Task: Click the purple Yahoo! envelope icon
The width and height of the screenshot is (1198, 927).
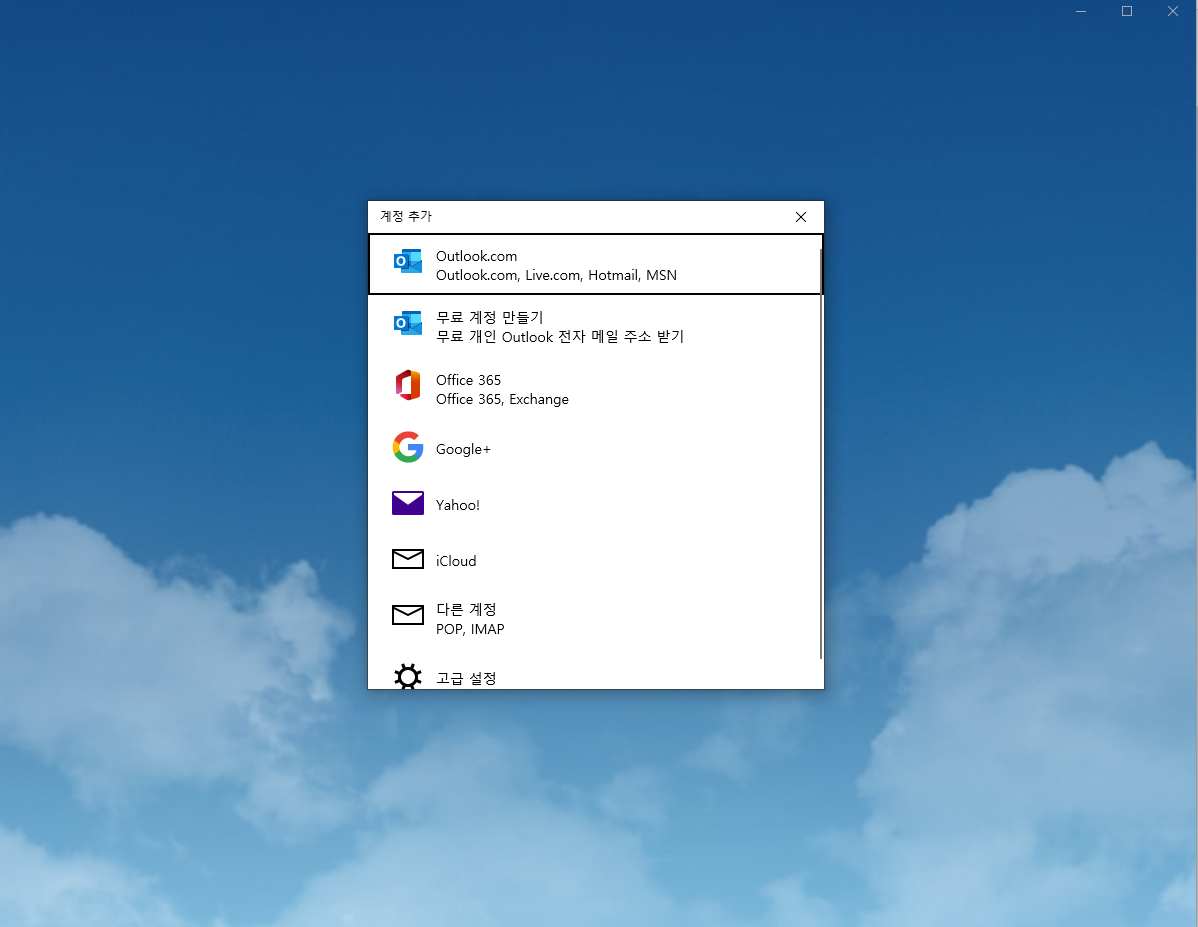Action: point(408,503)
